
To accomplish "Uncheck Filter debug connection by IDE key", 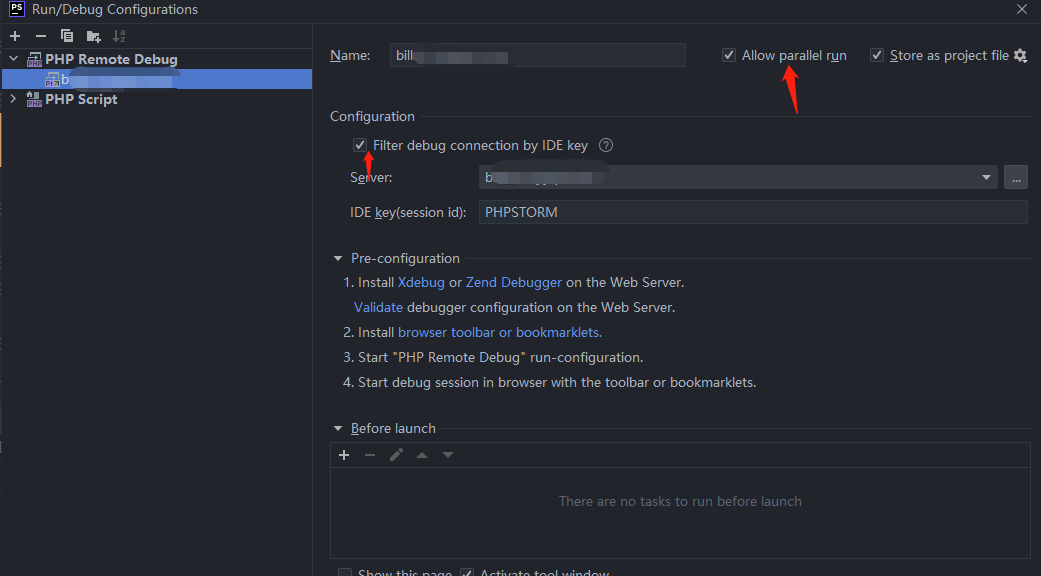I will click(360, 145).
